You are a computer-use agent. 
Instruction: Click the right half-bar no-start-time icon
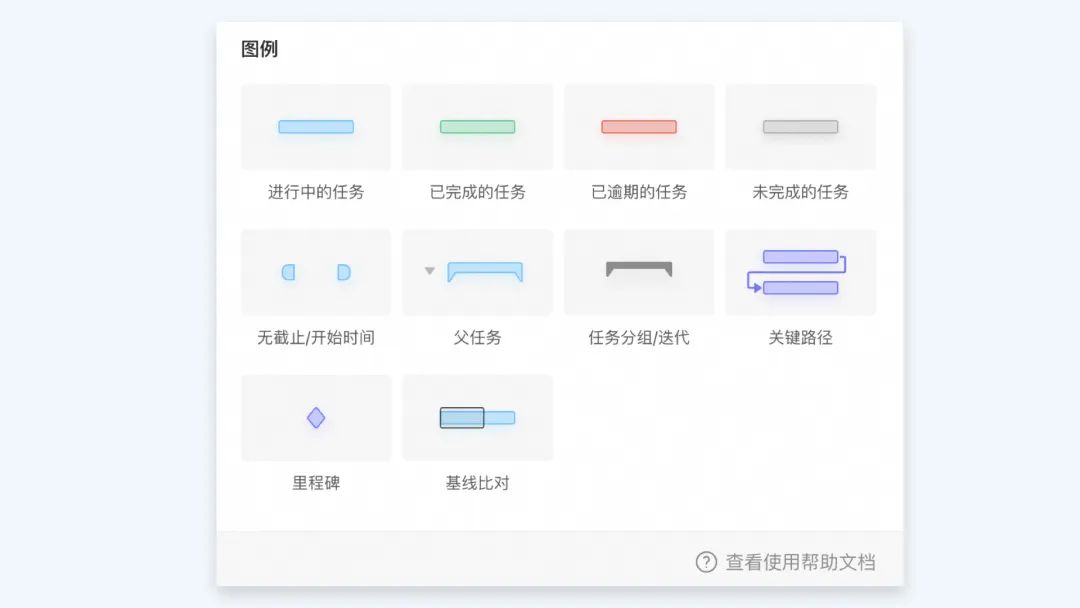point(343,272)
